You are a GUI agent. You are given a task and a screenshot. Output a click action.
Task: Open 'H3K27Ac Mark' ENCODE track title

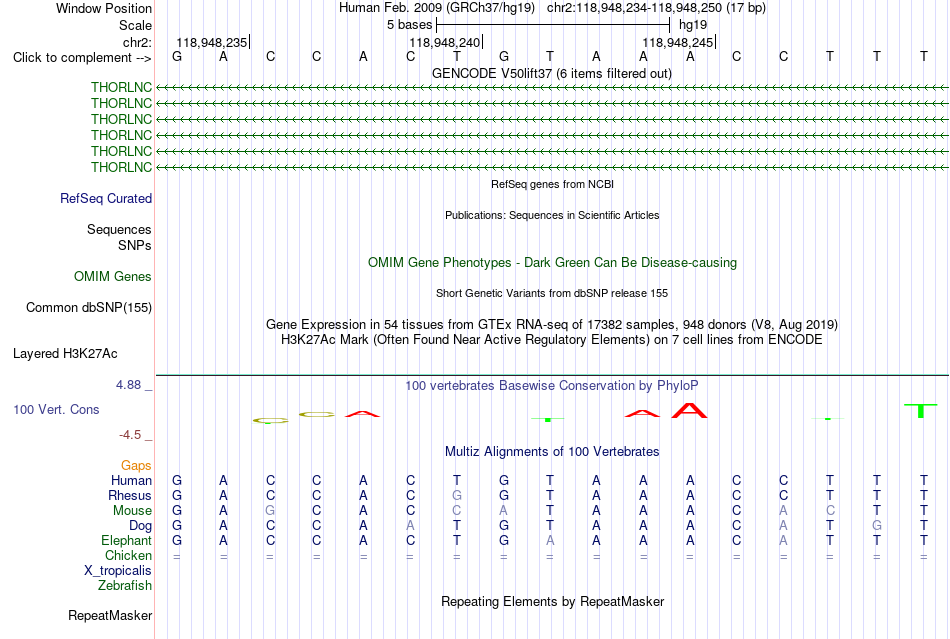tap(552, 339)
